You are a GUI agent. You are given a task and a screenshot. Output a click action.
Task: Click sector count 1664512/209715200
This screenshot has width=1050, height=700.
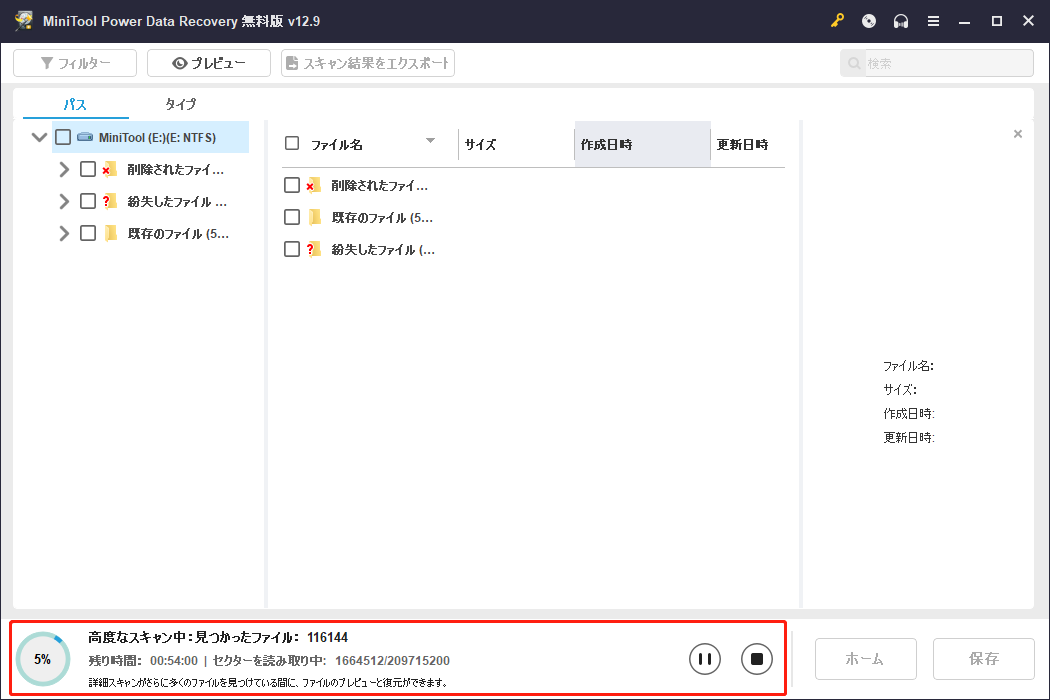392,661
